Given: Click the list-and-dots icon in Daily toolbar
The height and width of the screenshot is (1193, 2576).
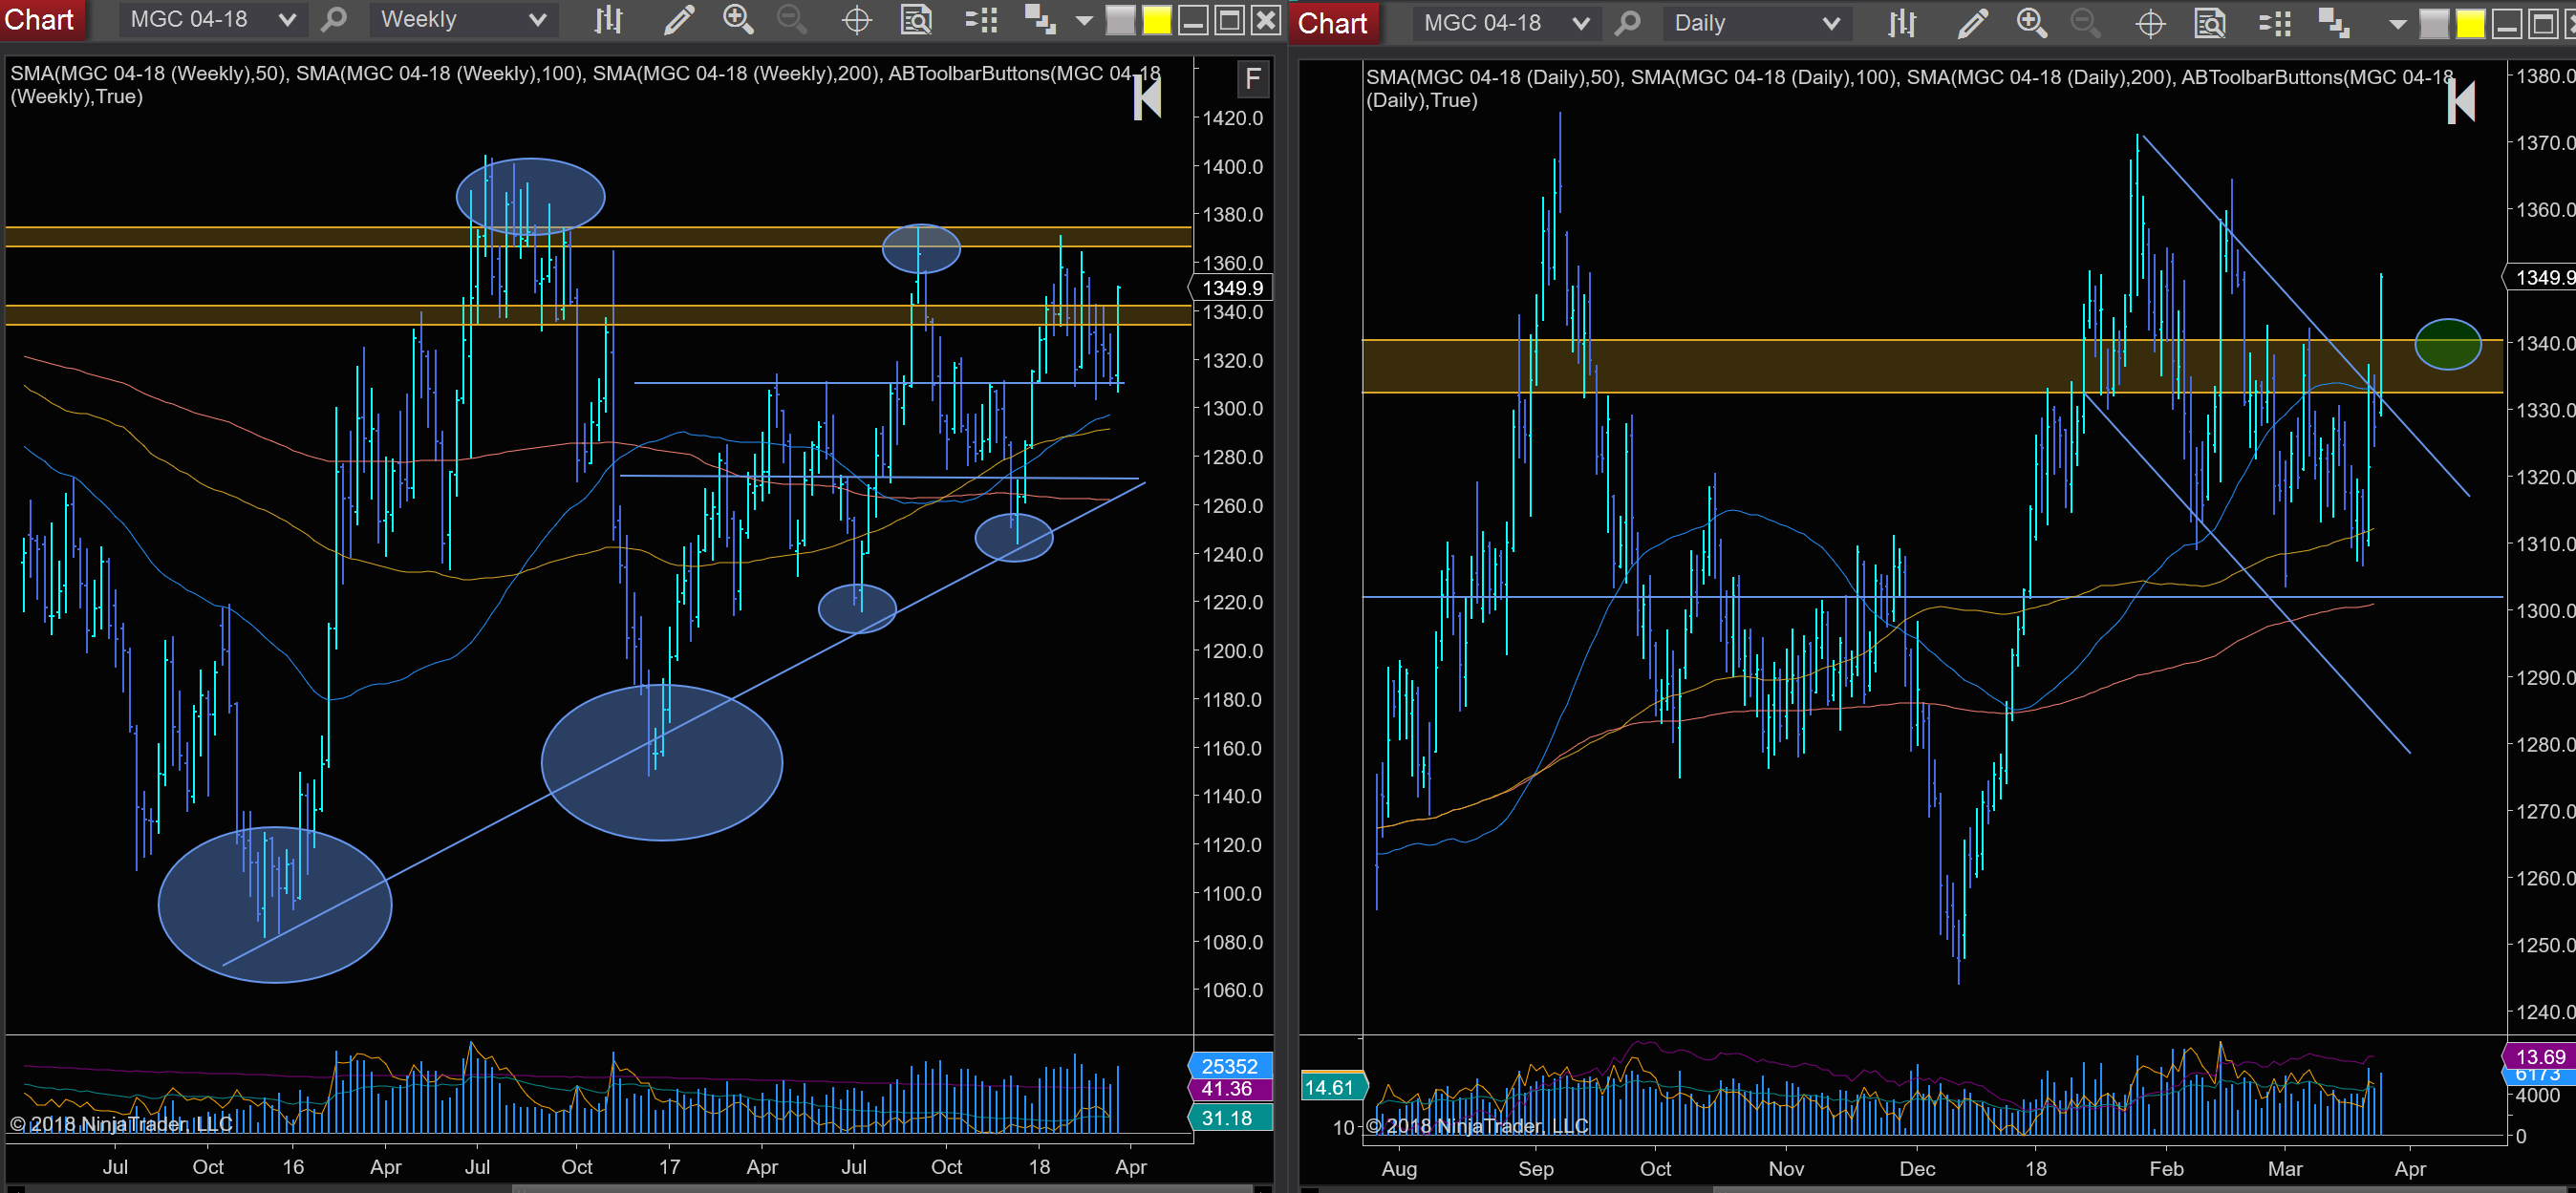Looking at the screenshot, I should point(2274,24).
